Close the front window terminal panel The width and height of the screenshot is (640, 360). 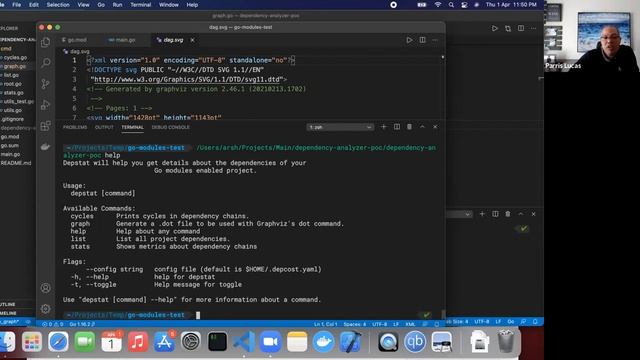click(435, 127)
